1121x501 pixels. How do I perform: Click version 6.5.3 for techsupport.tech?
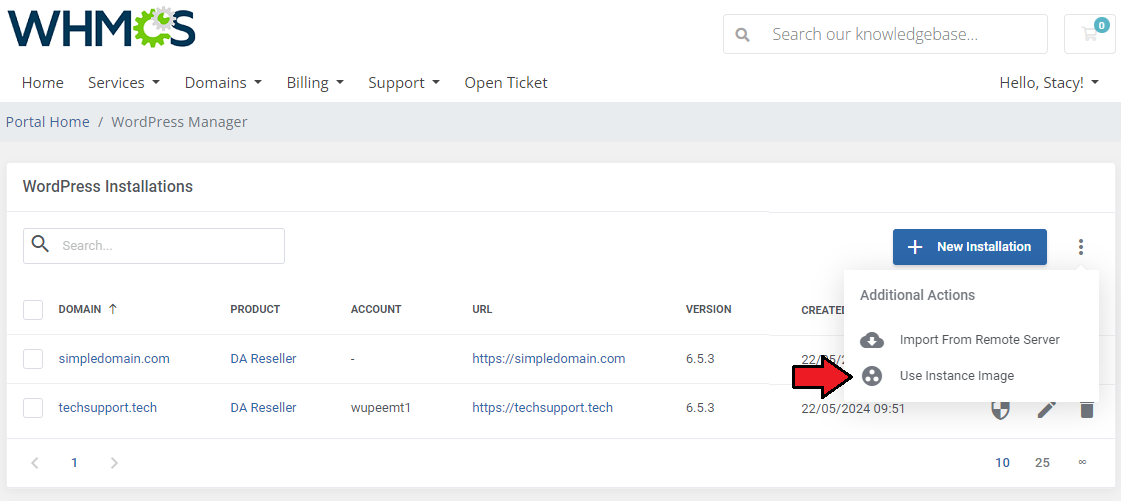point(700,408)
